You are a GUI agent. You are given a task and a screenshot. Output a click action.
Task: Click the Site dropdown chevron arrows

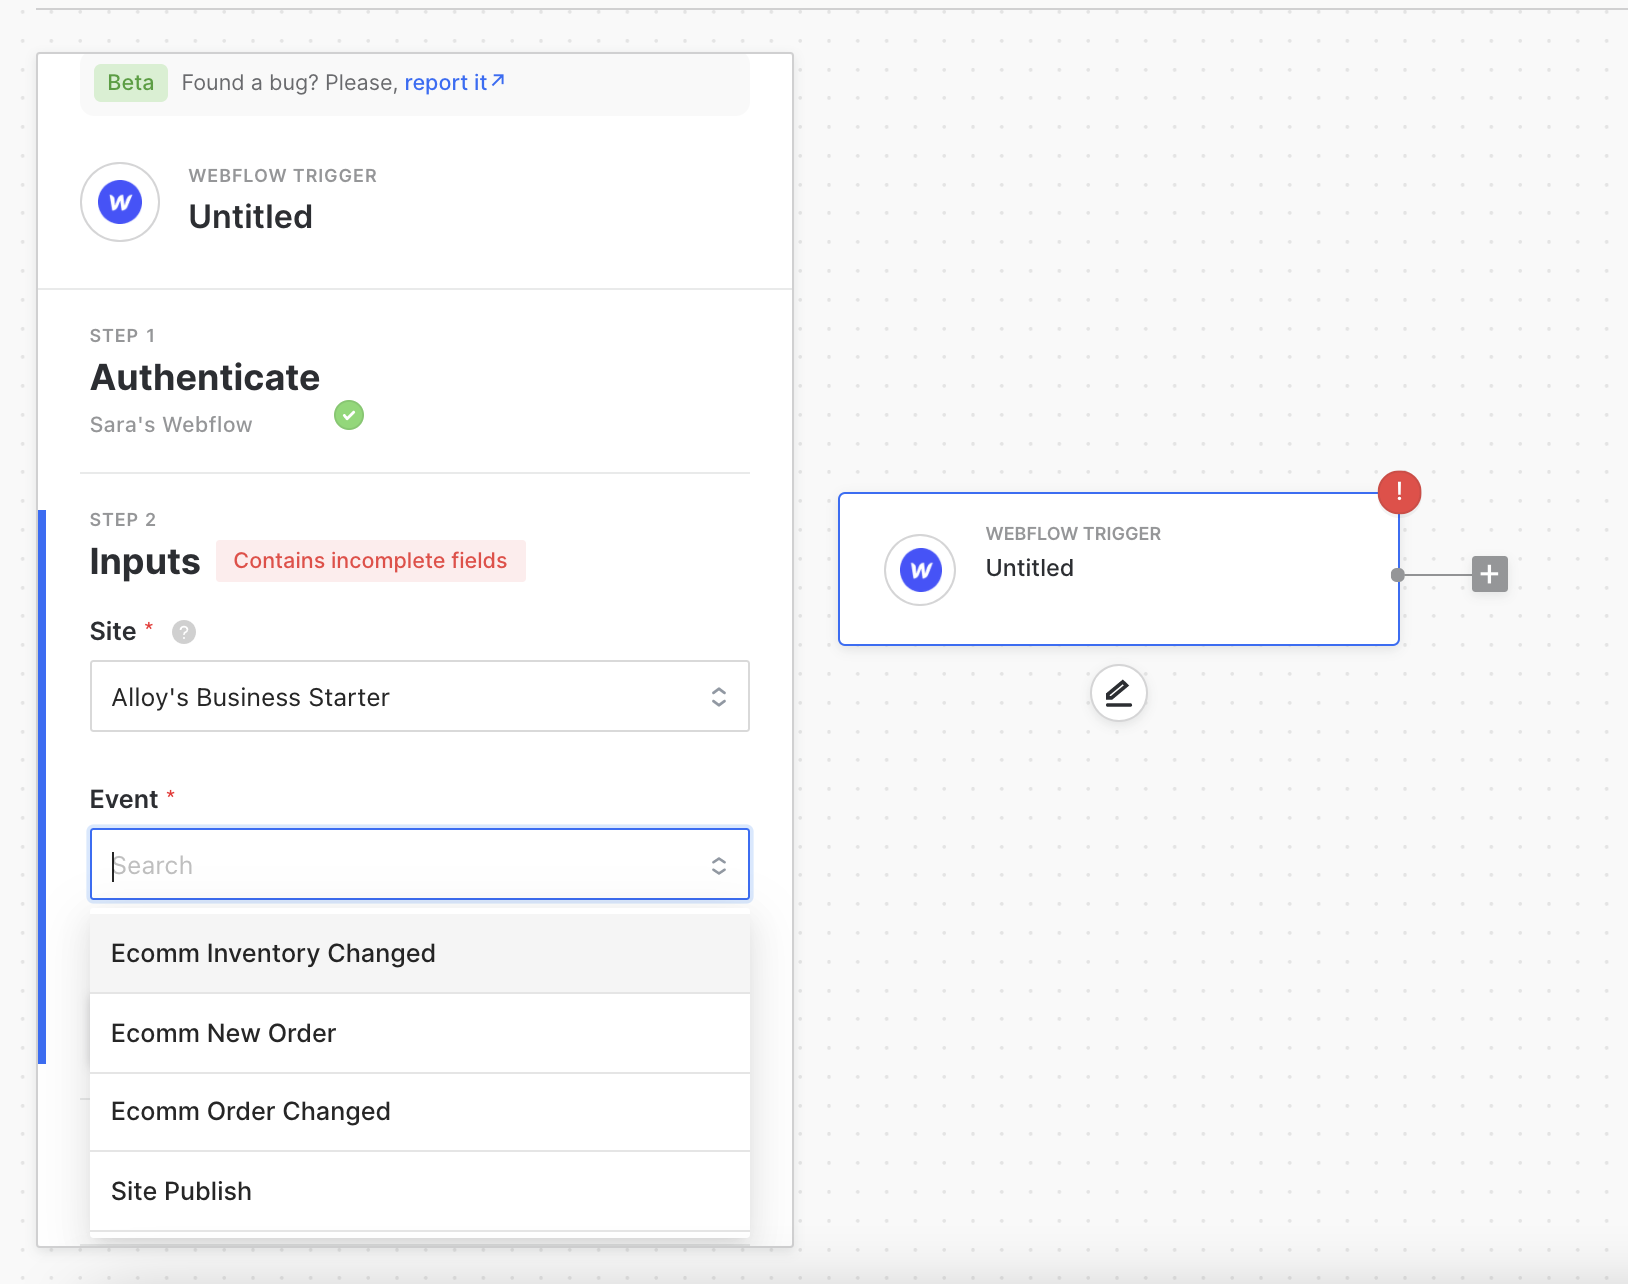pyautogui.click(x=718, y=697)
